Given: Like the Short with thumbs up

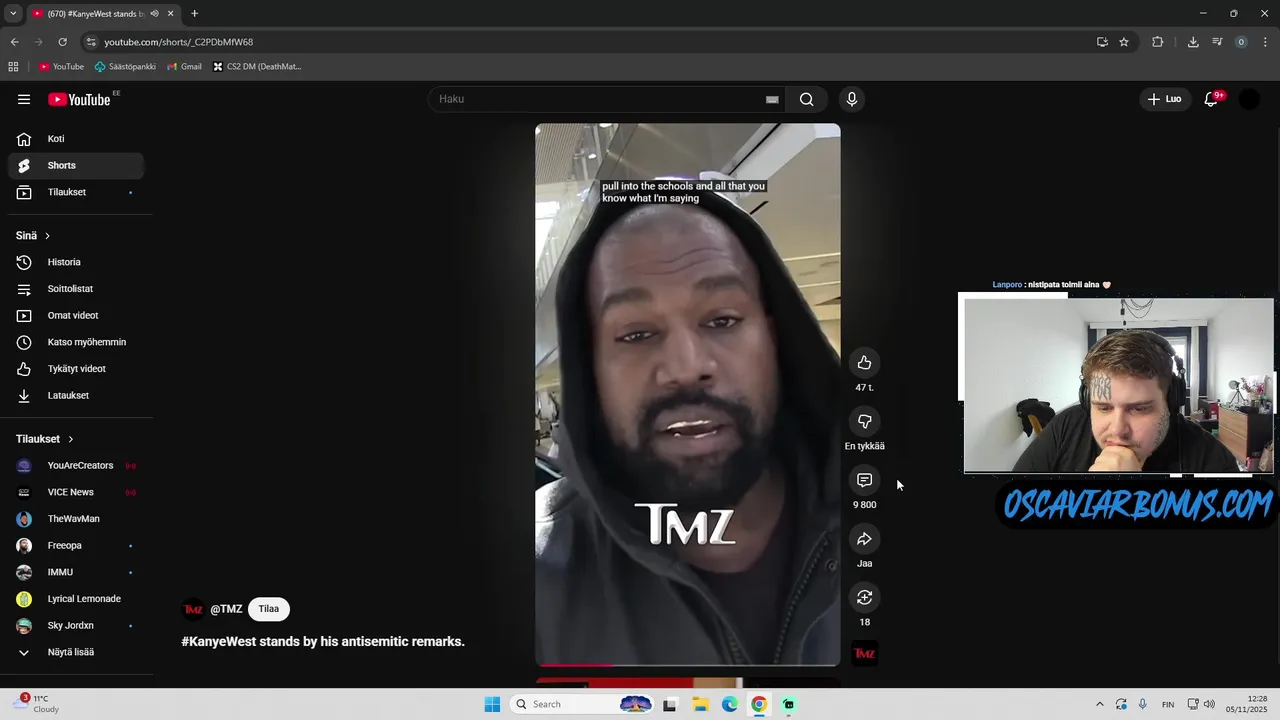Looking at the screenshot, I should 865,363.
